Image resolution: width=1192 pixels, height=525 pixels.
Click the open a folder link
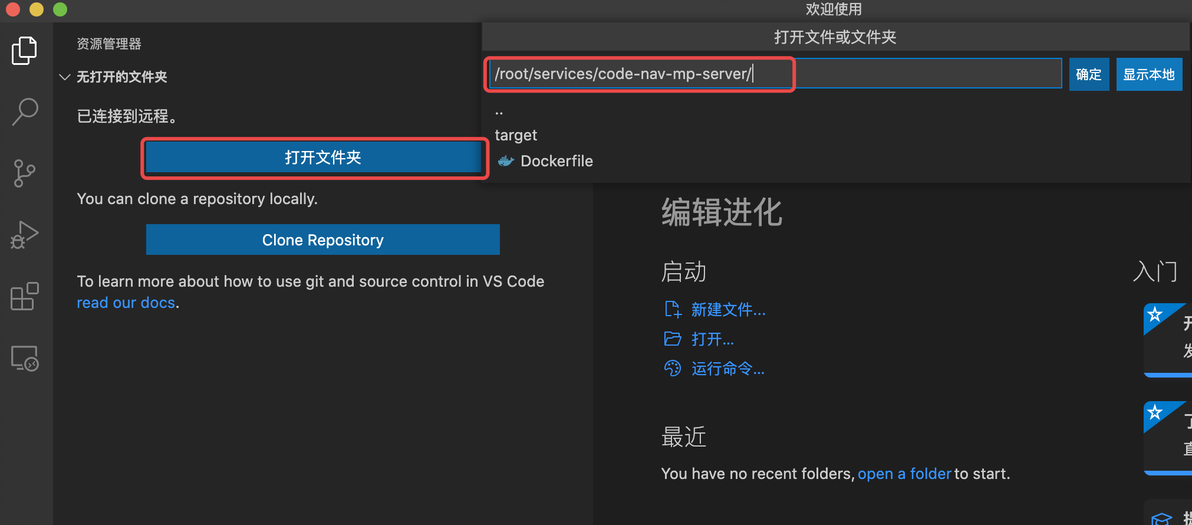pos(904,473)
